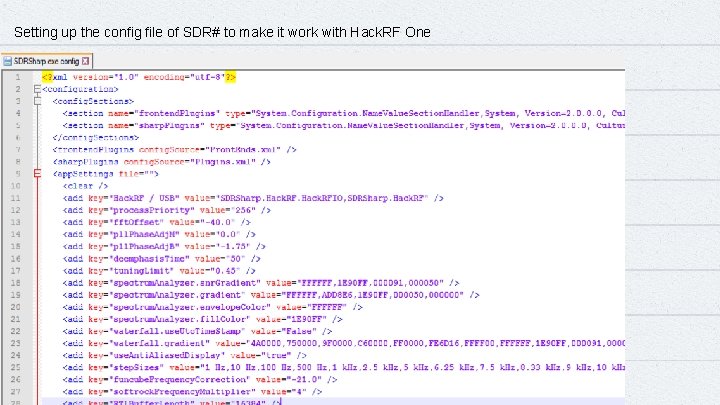This screenshot has height=405, width=720.
Task: Select the SDRSharp.exe.config tab
Action: point(46,61)
